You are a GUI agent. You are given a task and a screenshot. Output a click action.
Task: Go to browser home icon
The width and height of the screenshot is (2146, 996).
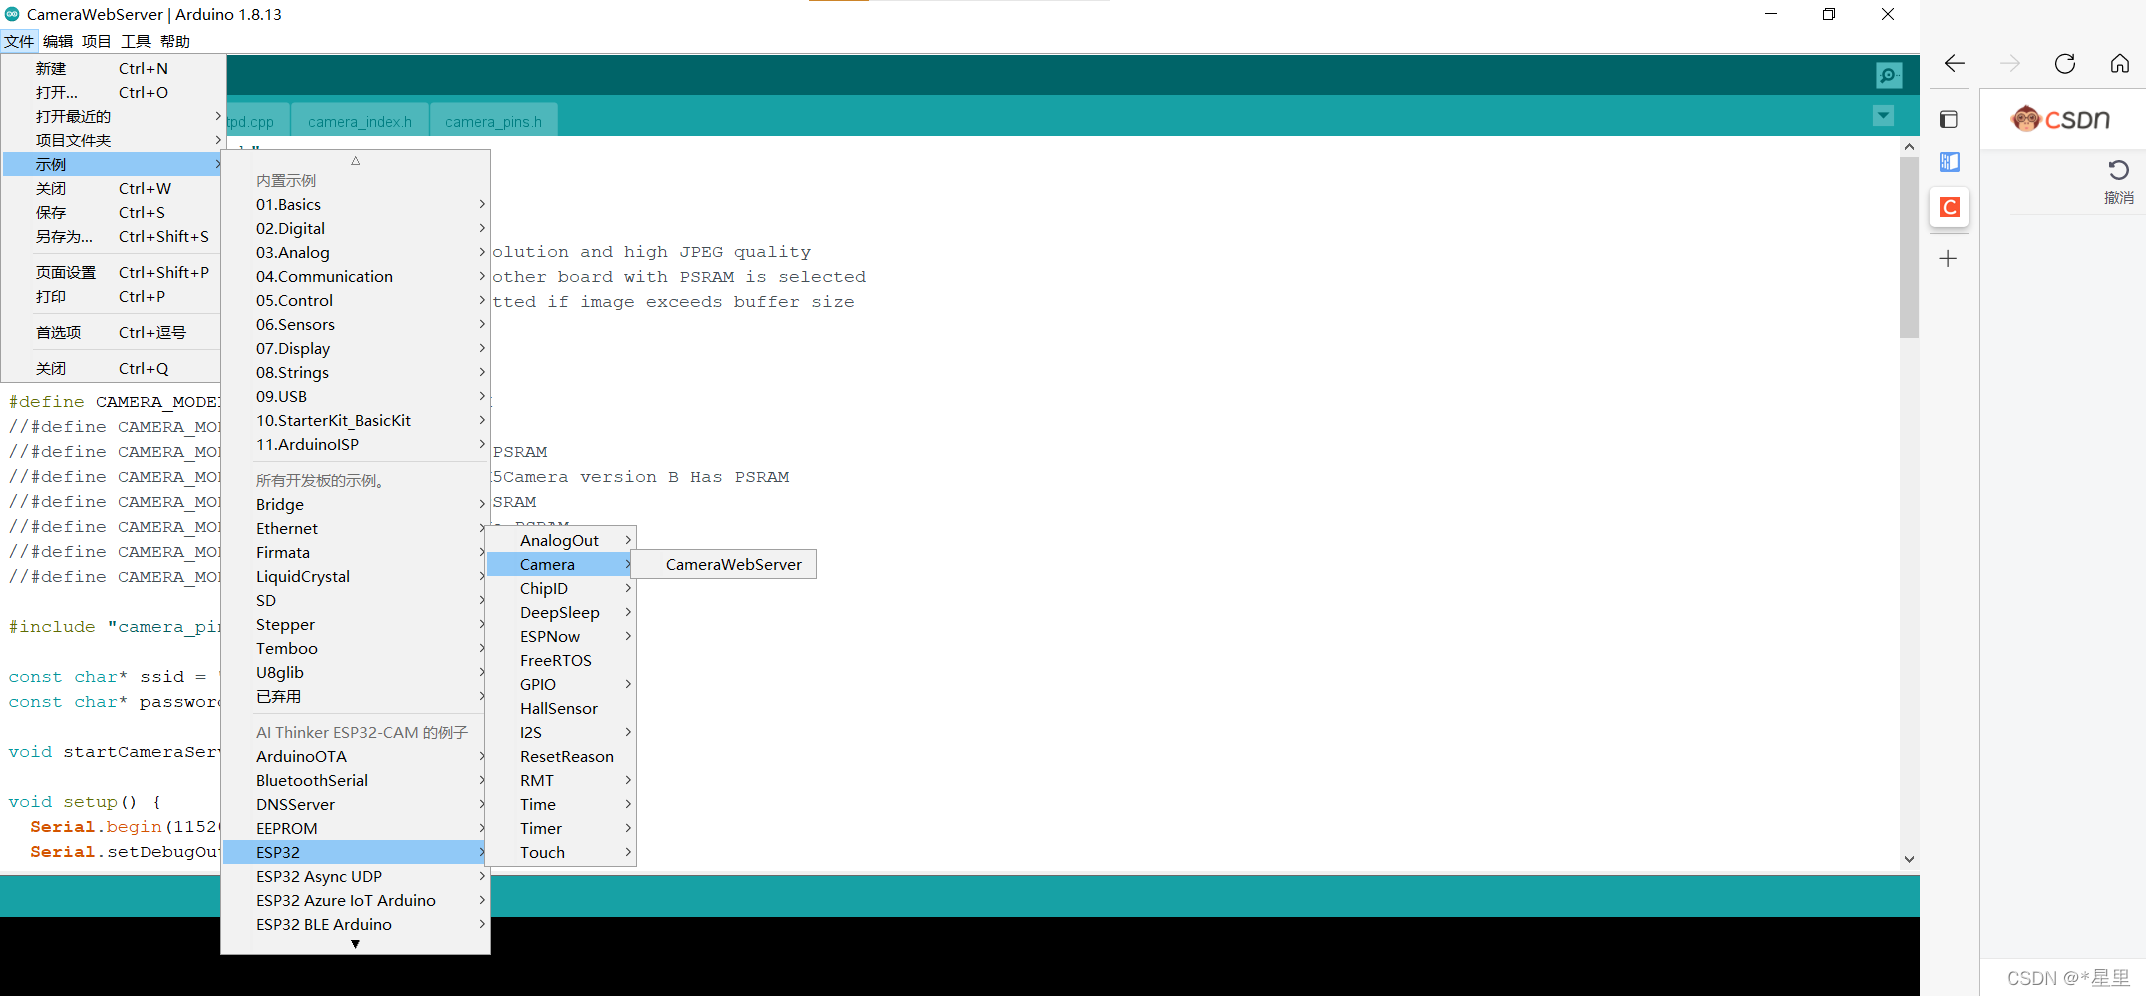click(2120, 64)
